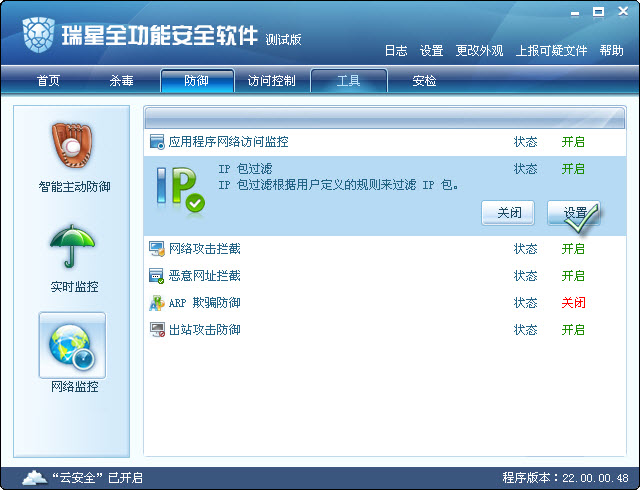The height and width of the screenshot is (490, 640).
Task: Maximize the Rising security window
Action: coord(598,12)
